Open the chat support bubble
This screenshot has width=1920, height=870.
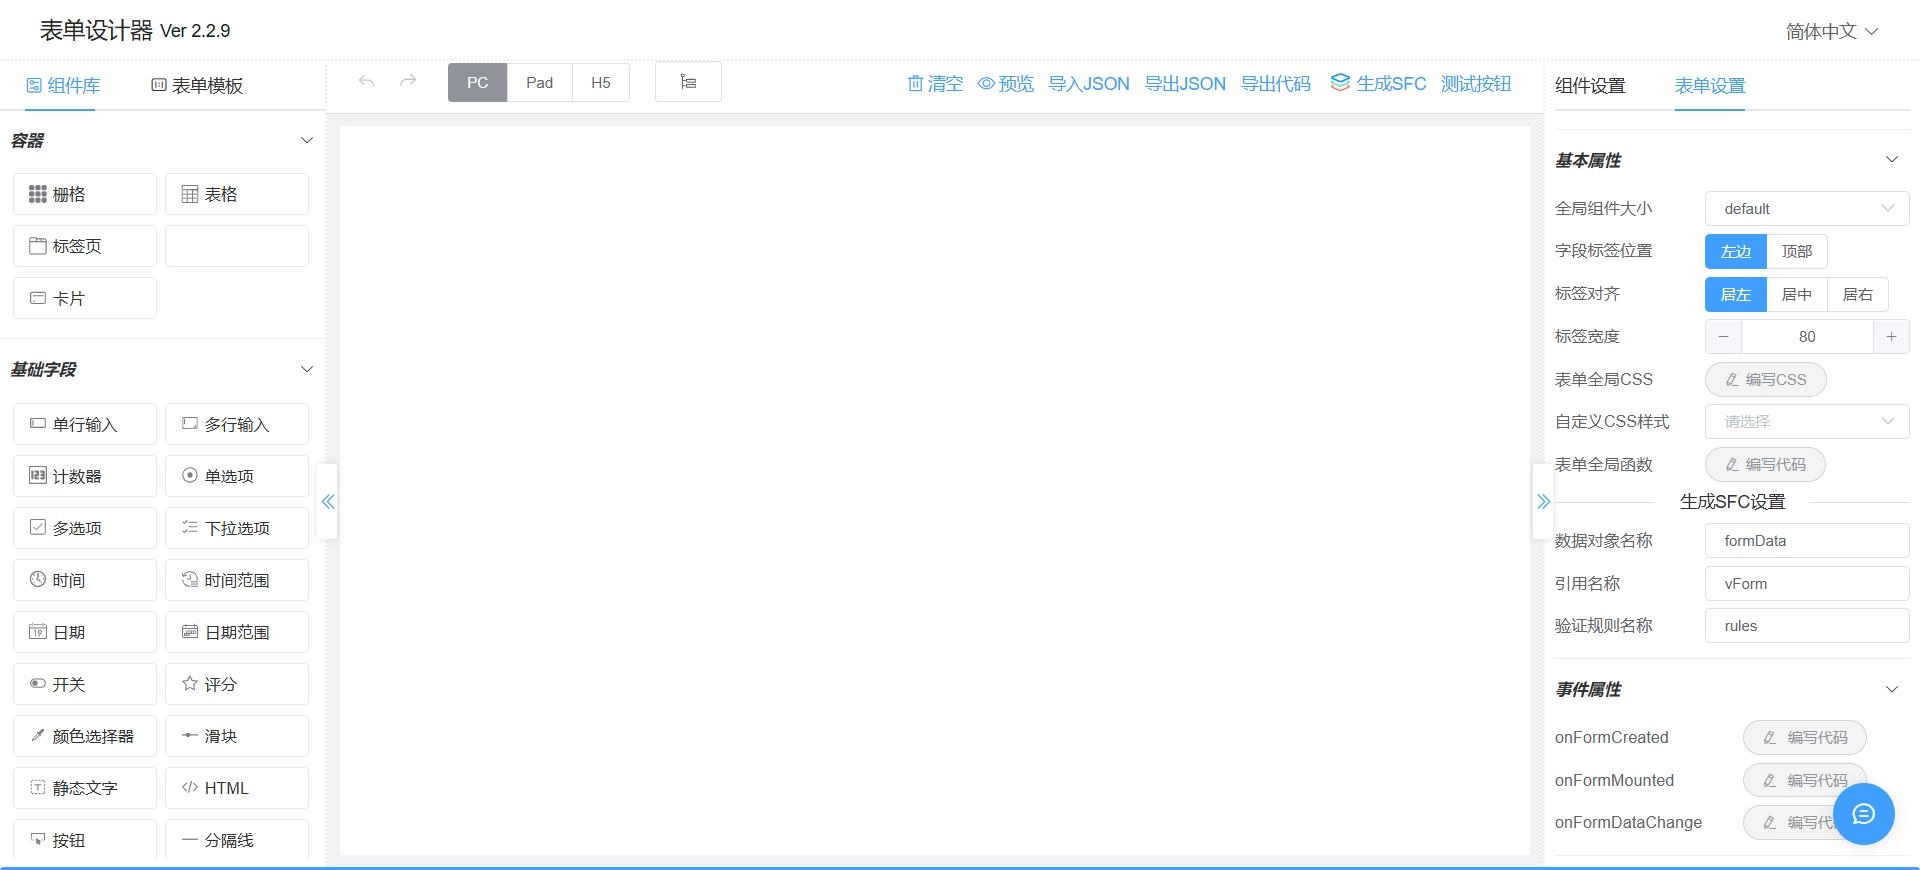pos(1863,814)
